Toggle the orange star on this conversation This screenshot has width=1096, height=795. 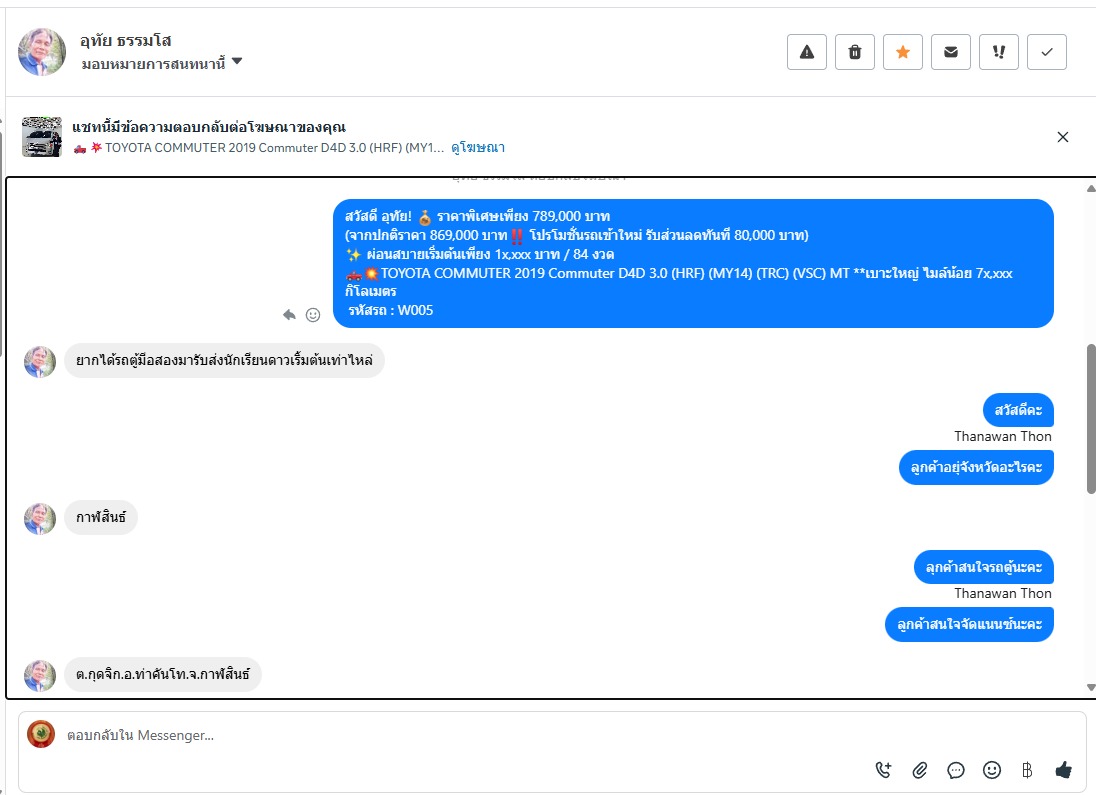(902, 52)
